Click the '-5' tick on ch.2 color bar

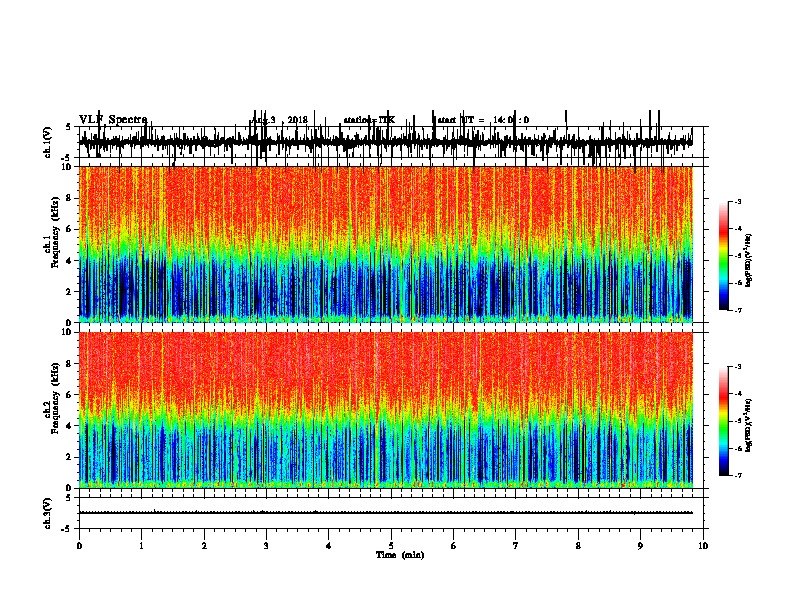pos(737,421)
